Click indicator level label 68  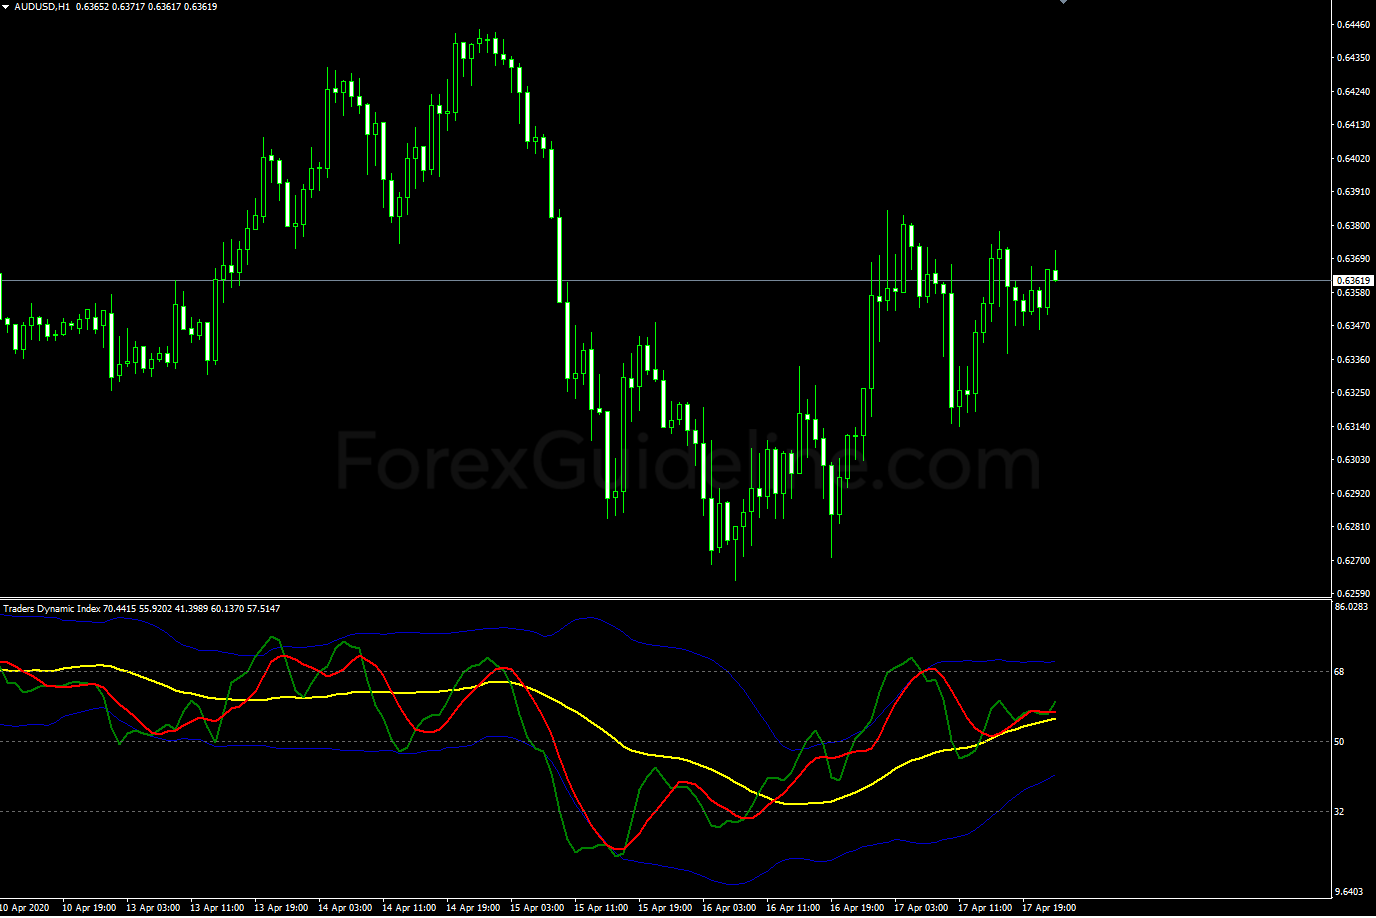point(1340,672)
